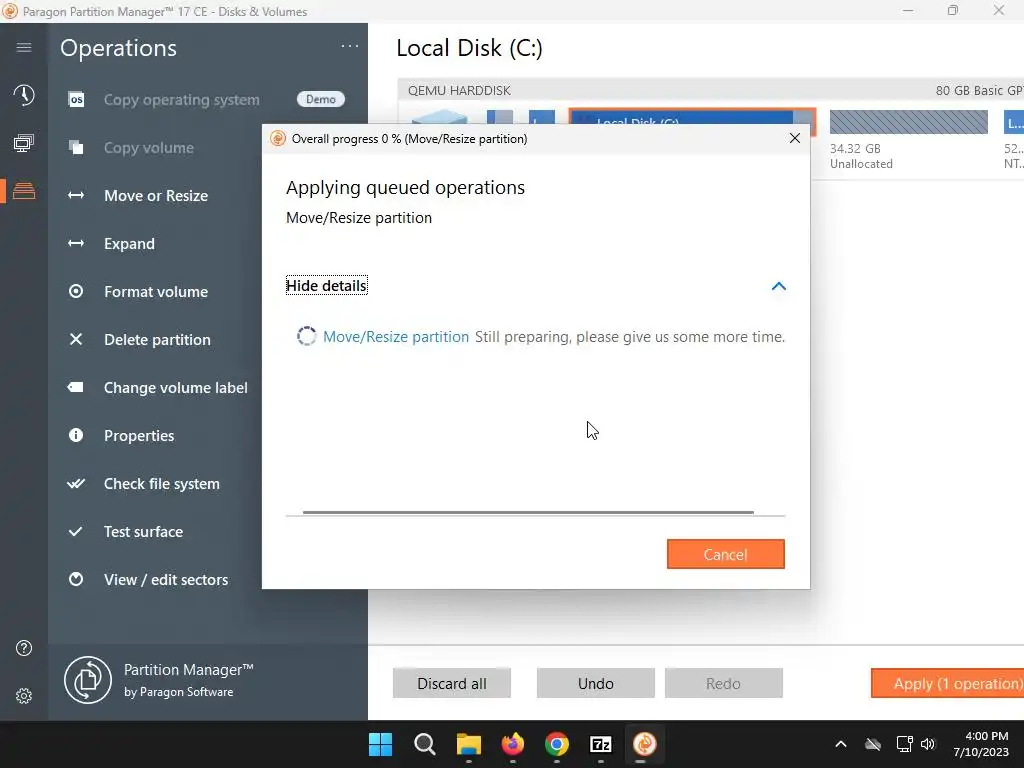The height and width of the screenshot is (768, 1024).
Task: Open the Move/Resize partition progress link
Action: 396,336
